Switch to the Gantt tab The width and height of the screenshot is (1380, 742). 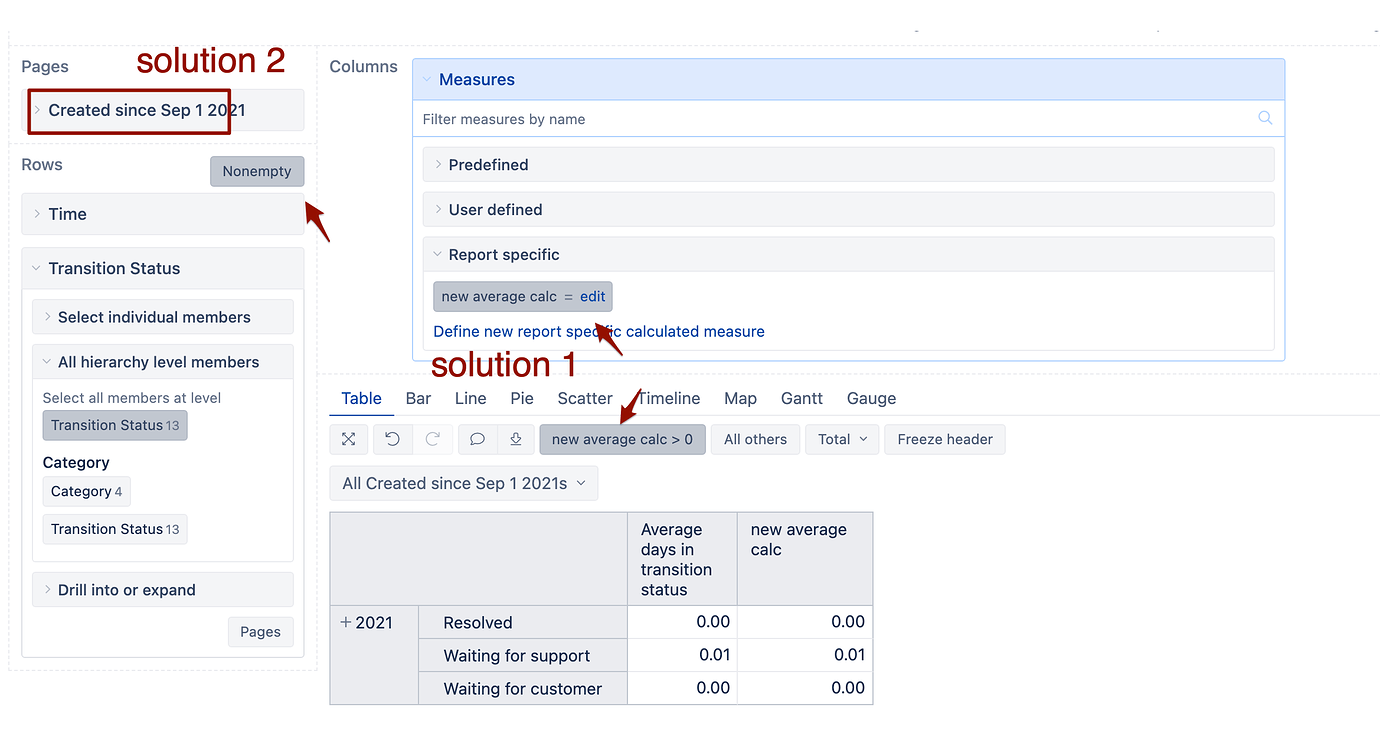point(801,398)
